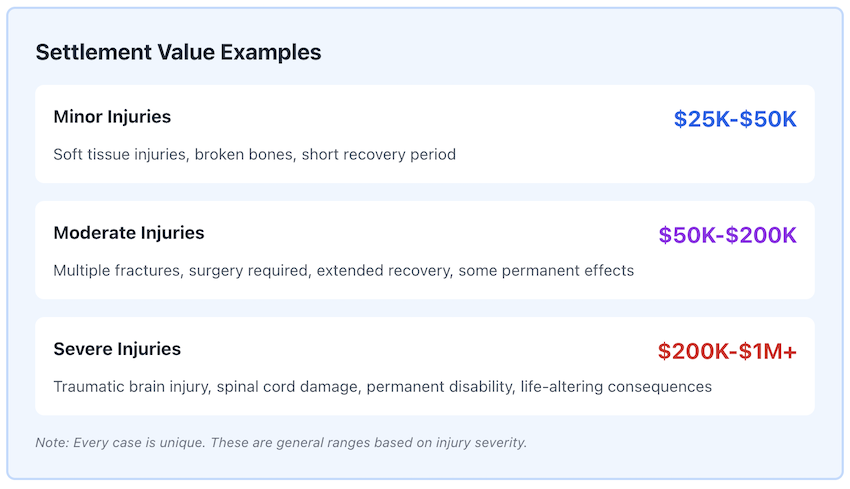Click the life-altering consequences text
The height and width of the screenshot is (489, 850).
pos(616,387)
